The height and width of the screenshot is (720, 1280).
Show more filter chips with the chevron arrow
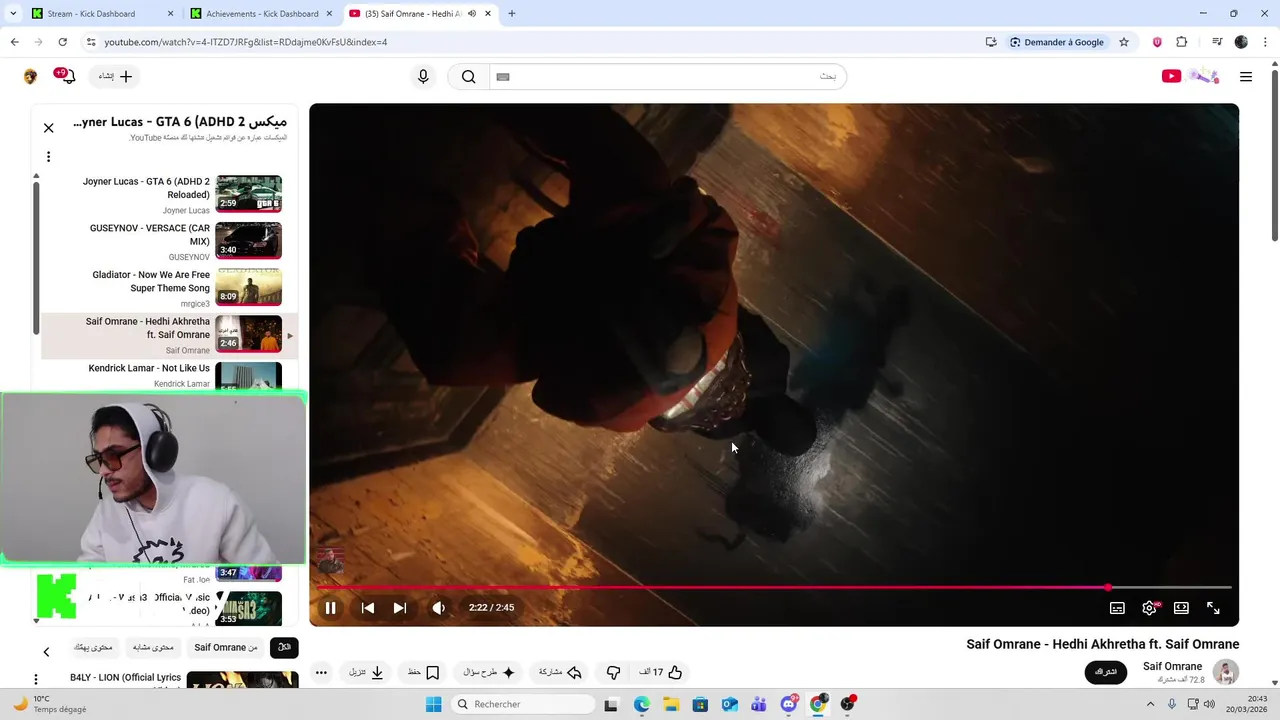point(46,652)
